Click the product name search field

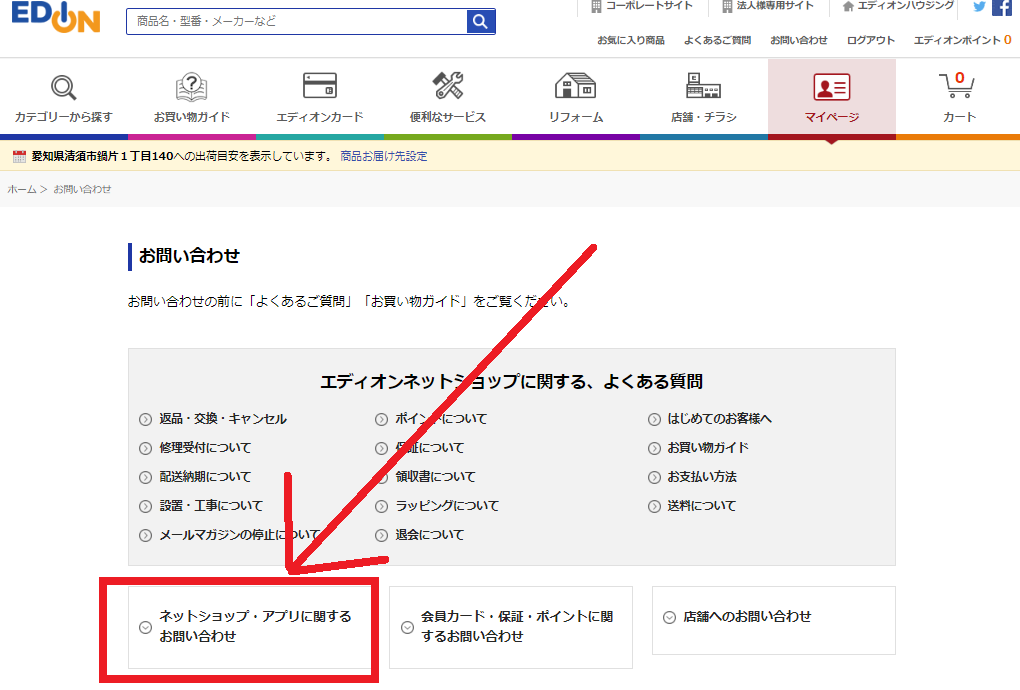[x=296, y=21]
